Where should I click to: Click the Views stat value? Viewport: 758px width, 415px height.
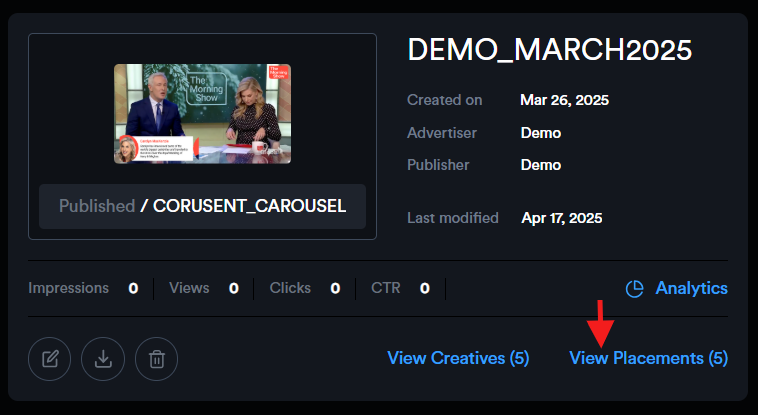(234, 288)
